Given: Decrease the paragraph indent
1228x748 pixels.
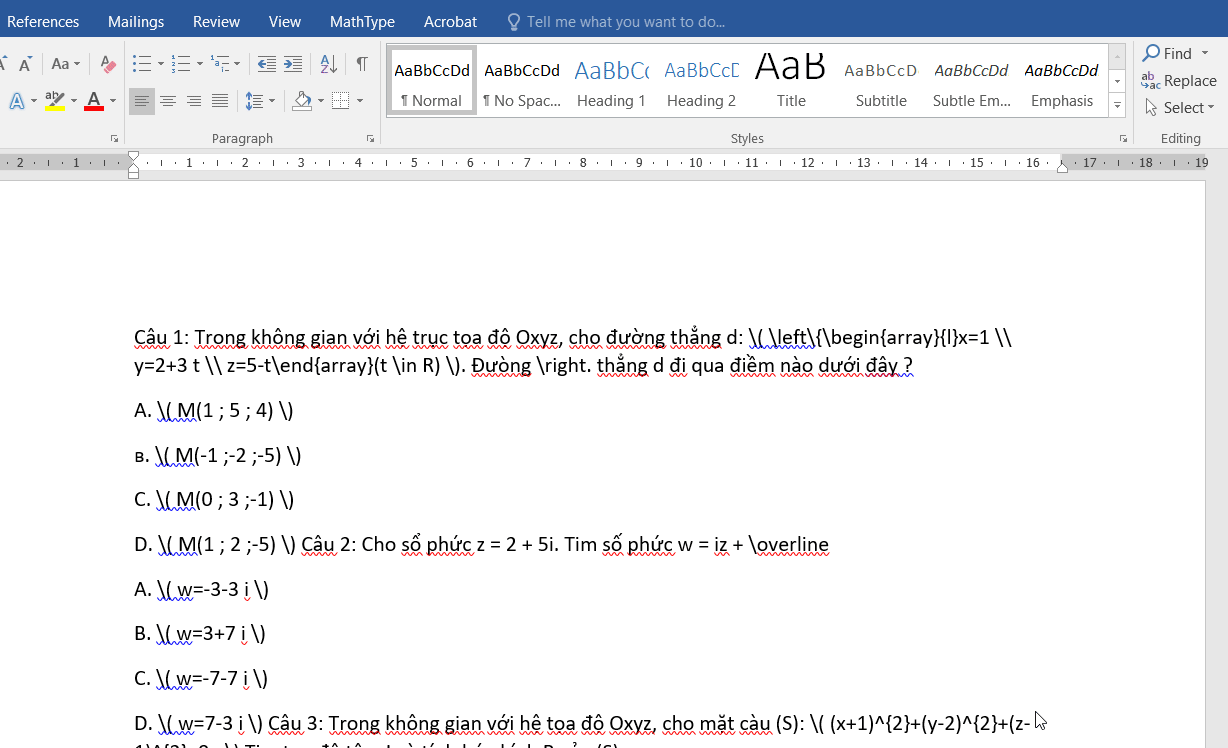Looking at the screenshot, I should pyautogui.click(x=267, y=64).
